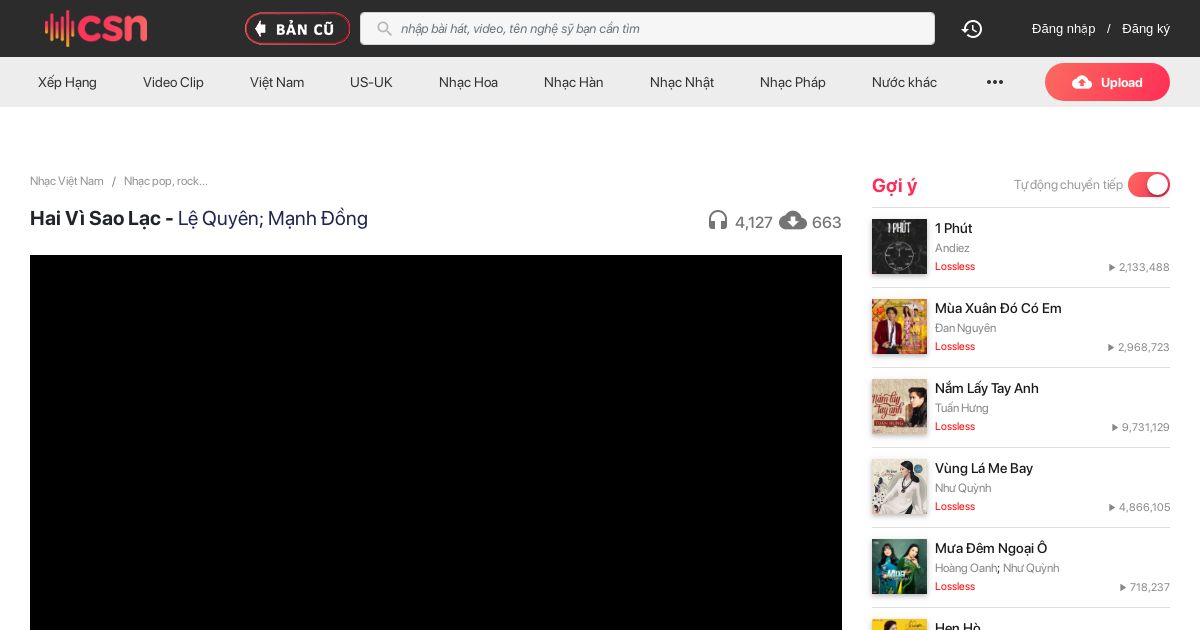Click the Gợi ý suggestions heading

click(894, 185)
